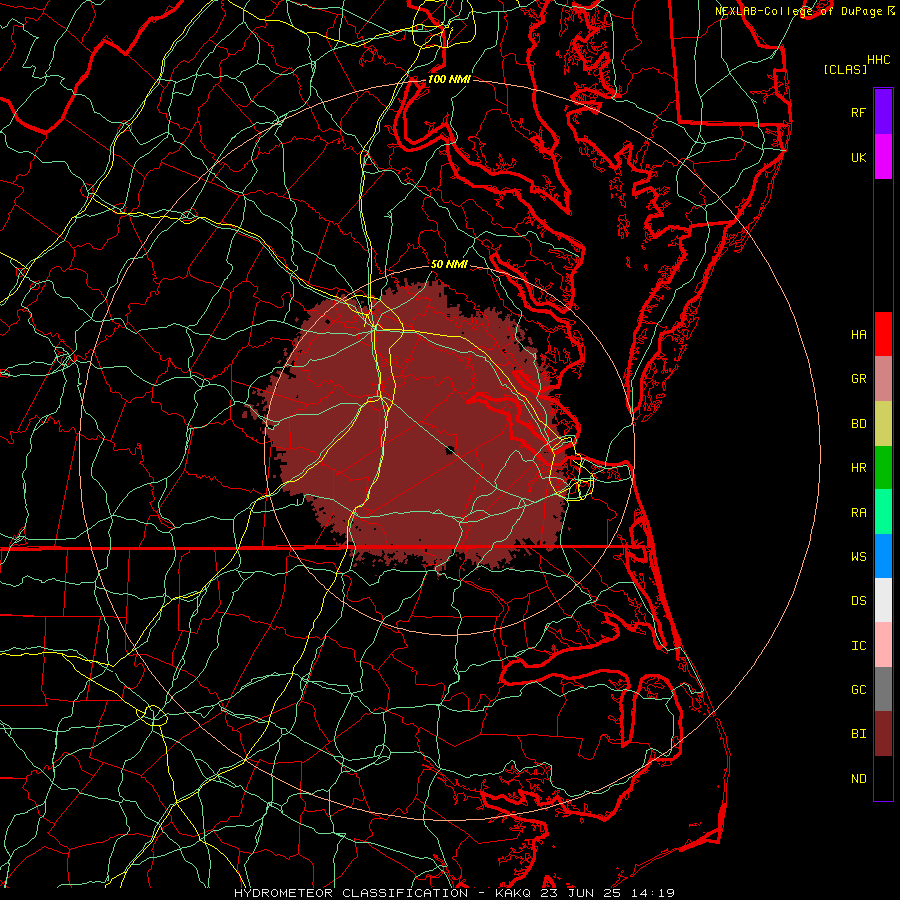The width and height of the screenshot is (900, 900).
Task: Pick the HR green legend swatch
Action: (883, 468)
